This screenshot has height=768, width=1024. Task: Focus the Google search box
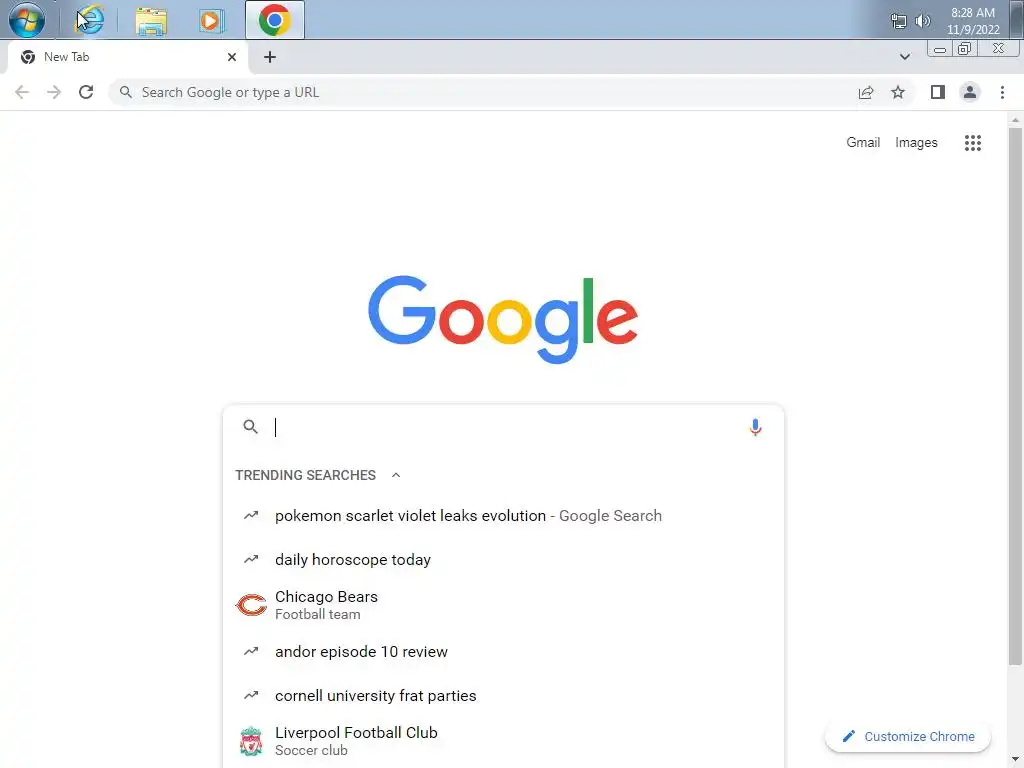tap(503, 427)
